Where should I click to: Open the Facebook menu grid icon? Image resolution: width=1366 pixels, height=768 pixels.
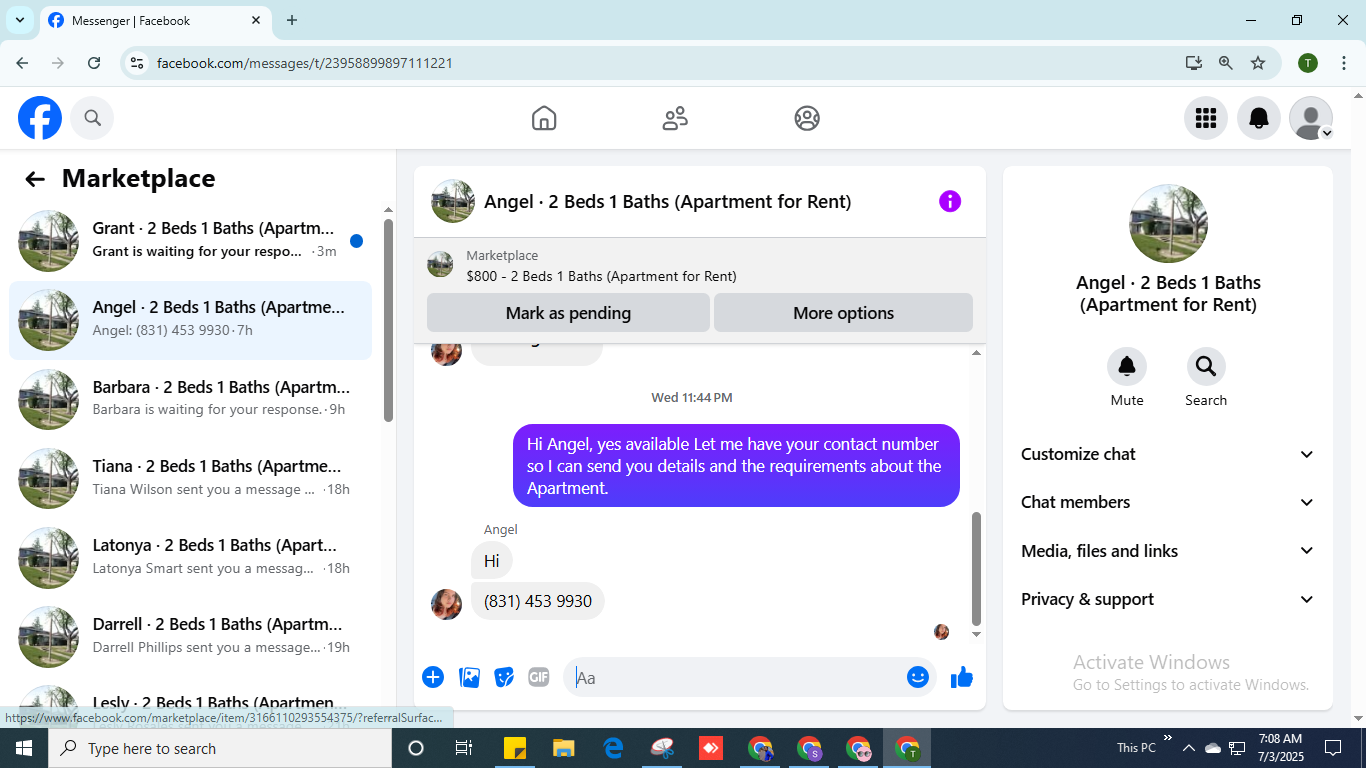pyautogui.click(x=1206, y=118)
